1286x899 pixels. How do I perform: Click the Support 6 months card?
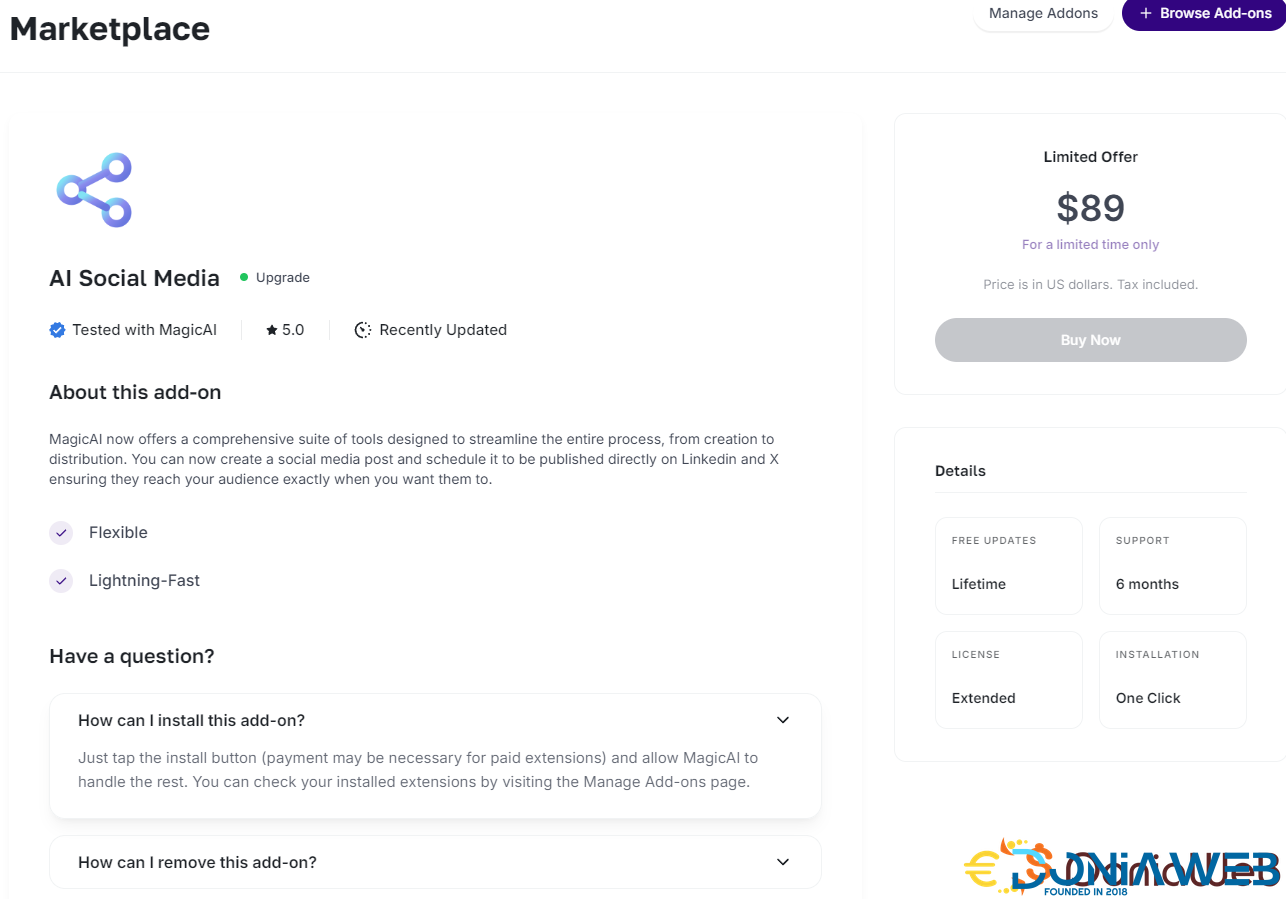[1172, 565]
